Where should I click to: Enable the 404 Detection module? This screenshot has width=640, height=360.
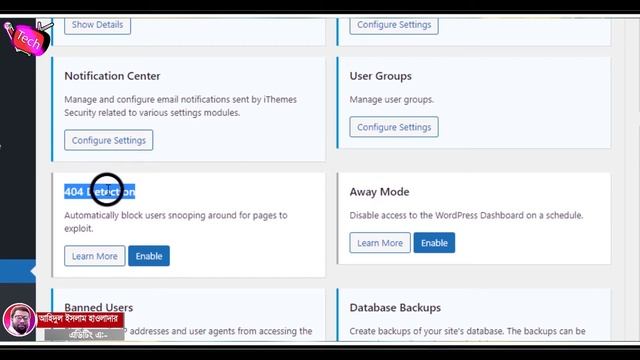[149, 256]
